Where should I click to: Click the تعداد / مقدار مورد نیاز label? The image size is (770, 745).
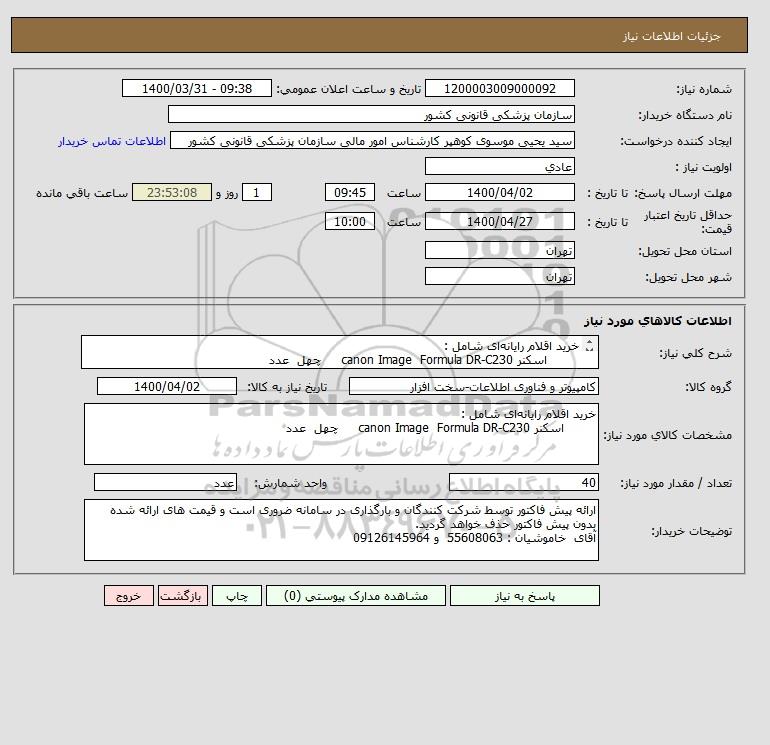676,484
